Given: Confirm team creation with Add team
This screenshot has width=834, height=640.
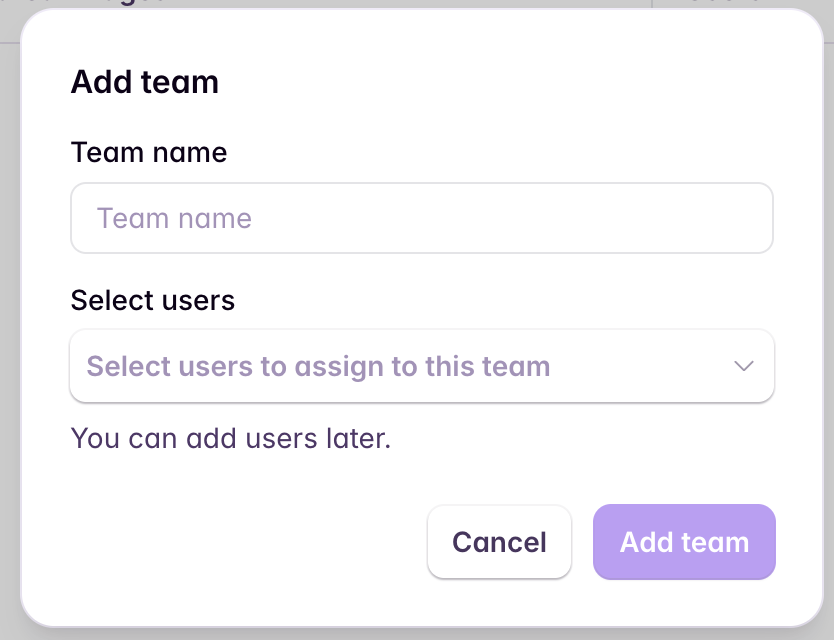Looking at the screenshot, I should click(684, 541).
